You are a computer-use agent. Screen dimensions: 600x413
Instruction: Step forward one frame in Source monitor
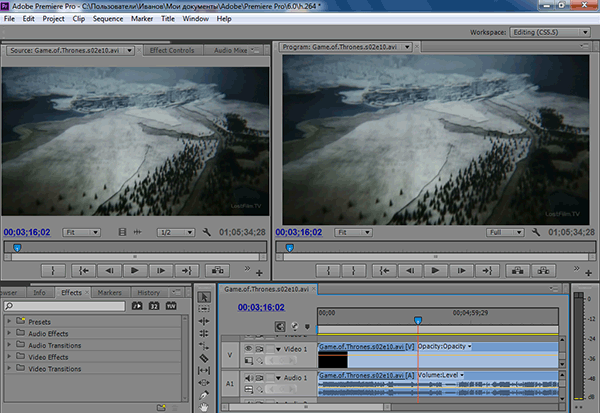point(161,271)
